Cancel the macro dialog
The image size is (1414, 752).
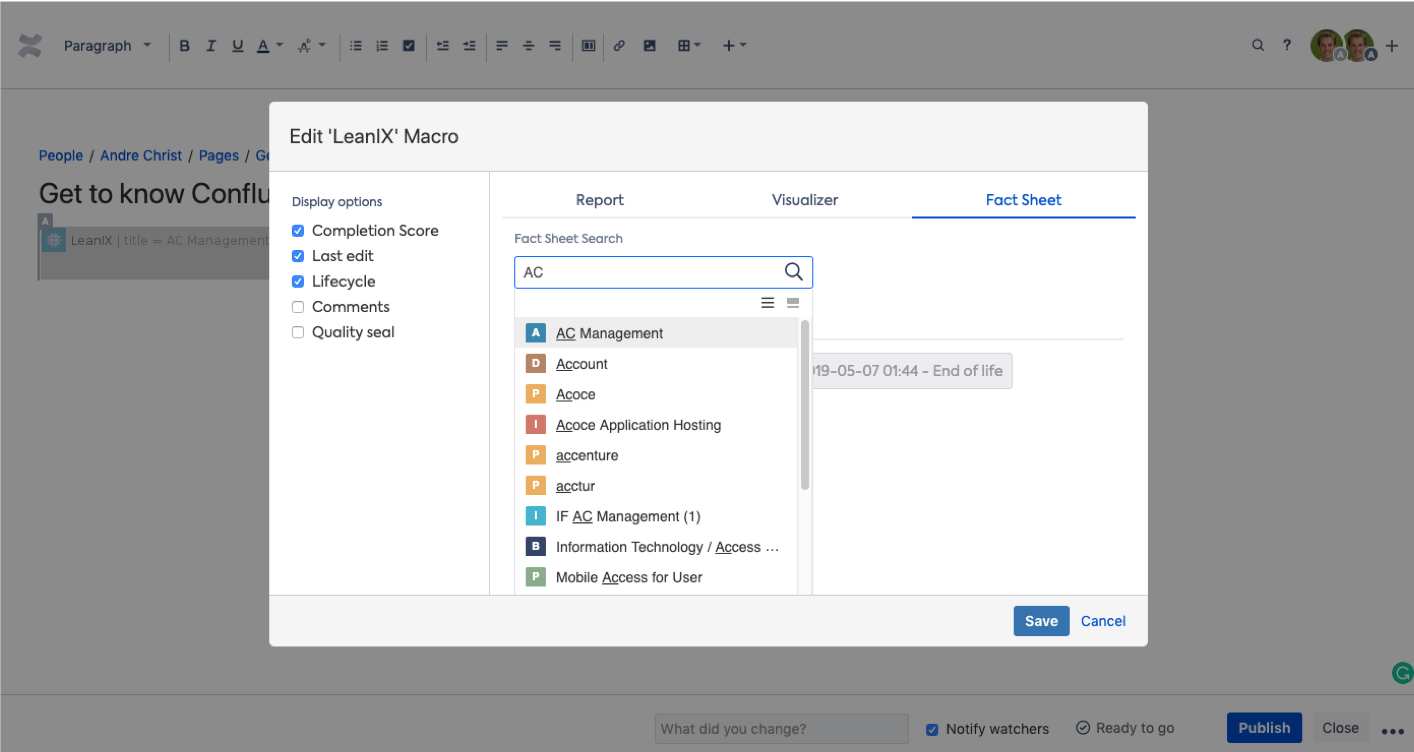click(x=1103, y=621)
